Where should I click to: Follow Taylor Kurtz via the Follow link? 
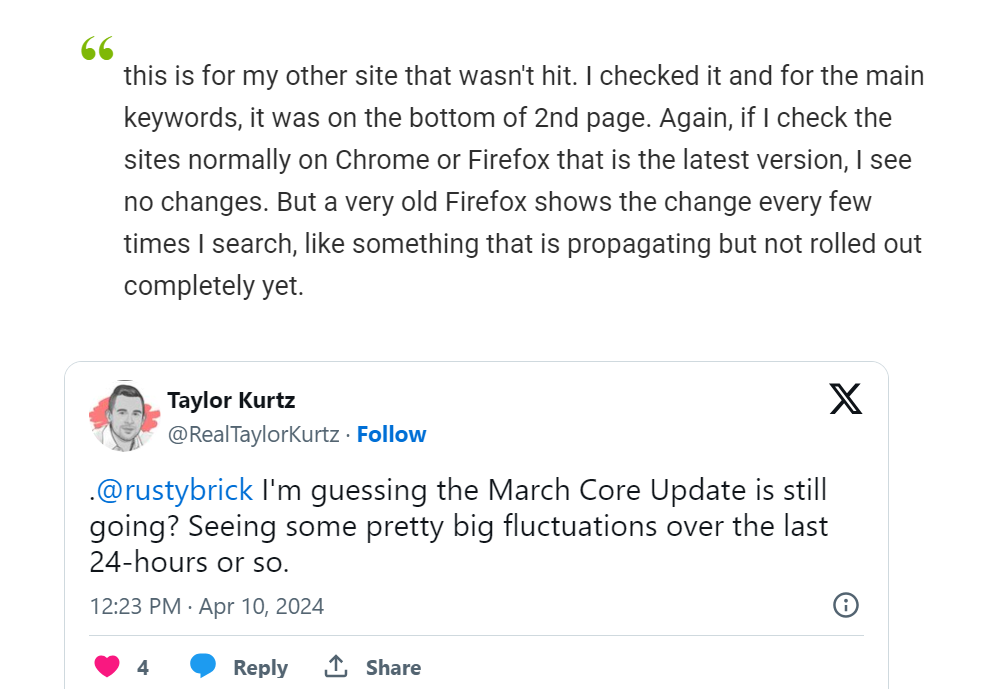coord(391,434)
